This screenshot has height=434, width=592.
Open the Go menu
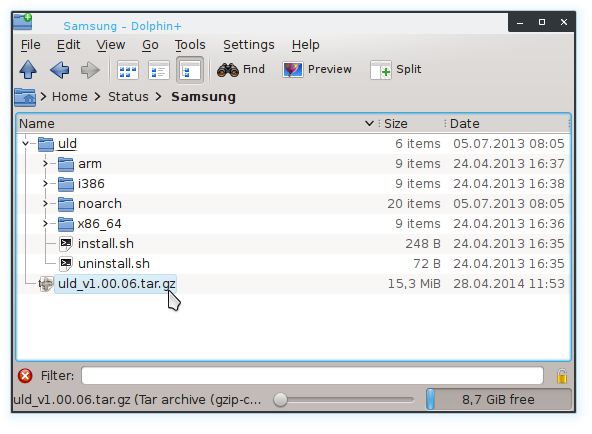click(150, 45)
